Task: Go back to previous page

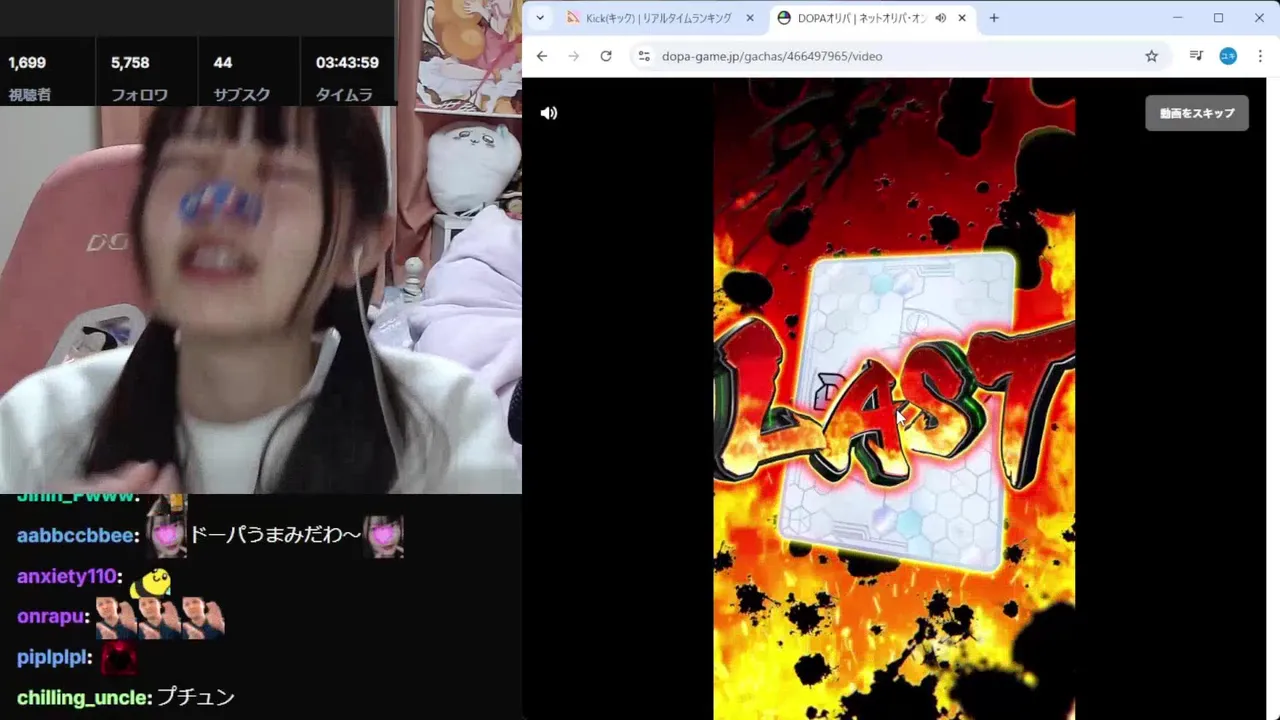Action: (x=542, y=56)
